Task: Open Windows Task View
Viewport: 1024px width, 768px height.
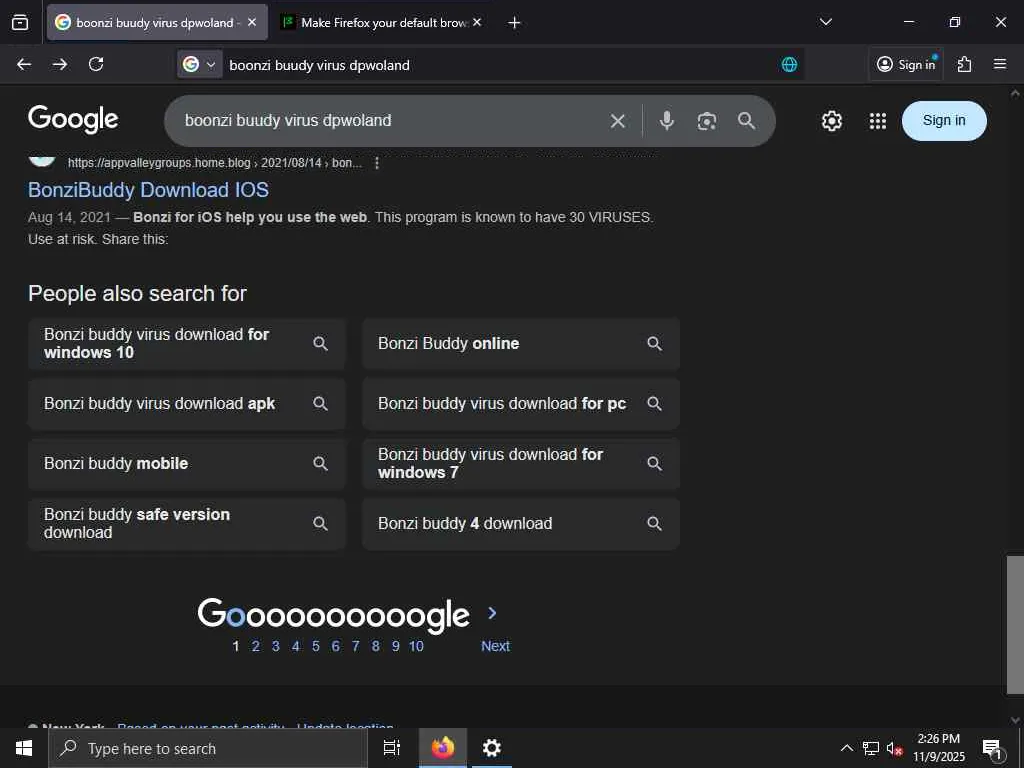Action: [392, 748]
